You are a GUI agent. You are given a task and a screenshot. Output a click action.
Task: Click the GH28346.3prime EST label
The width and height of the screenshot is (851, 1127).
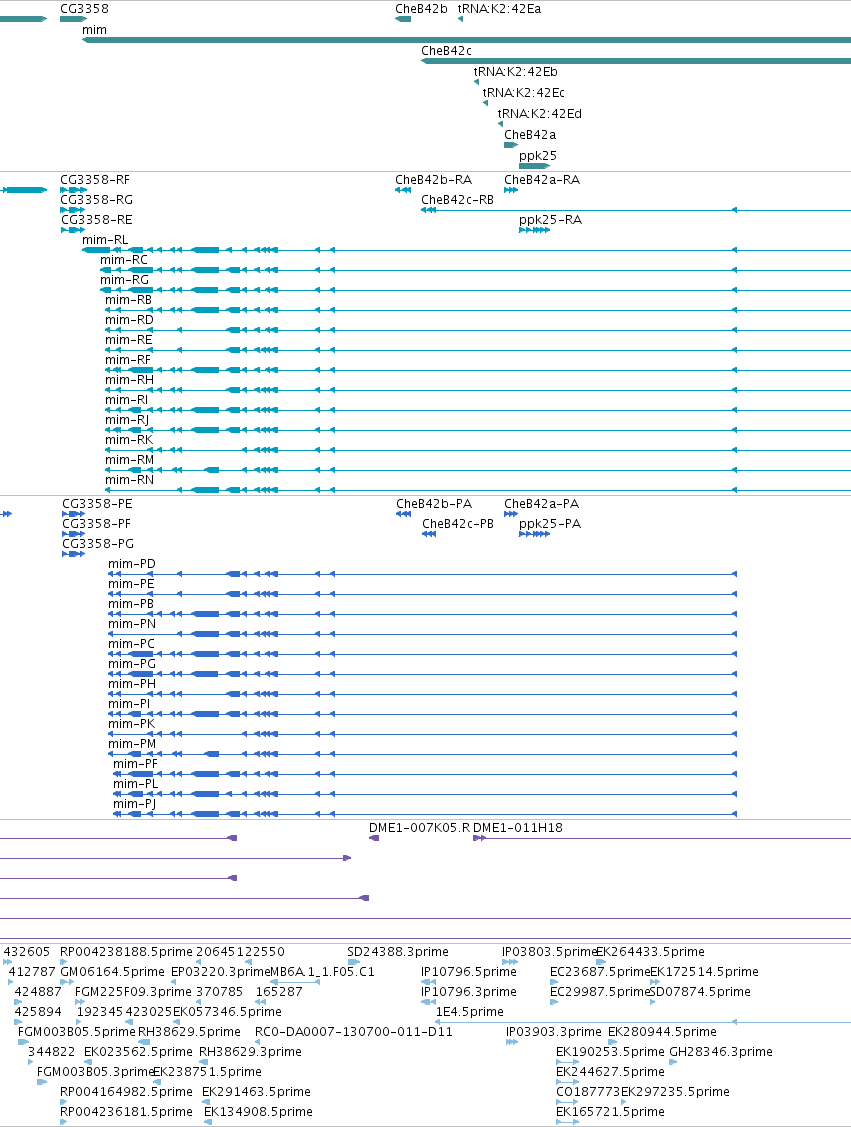pyautogui.click(x=721, y=1051)
